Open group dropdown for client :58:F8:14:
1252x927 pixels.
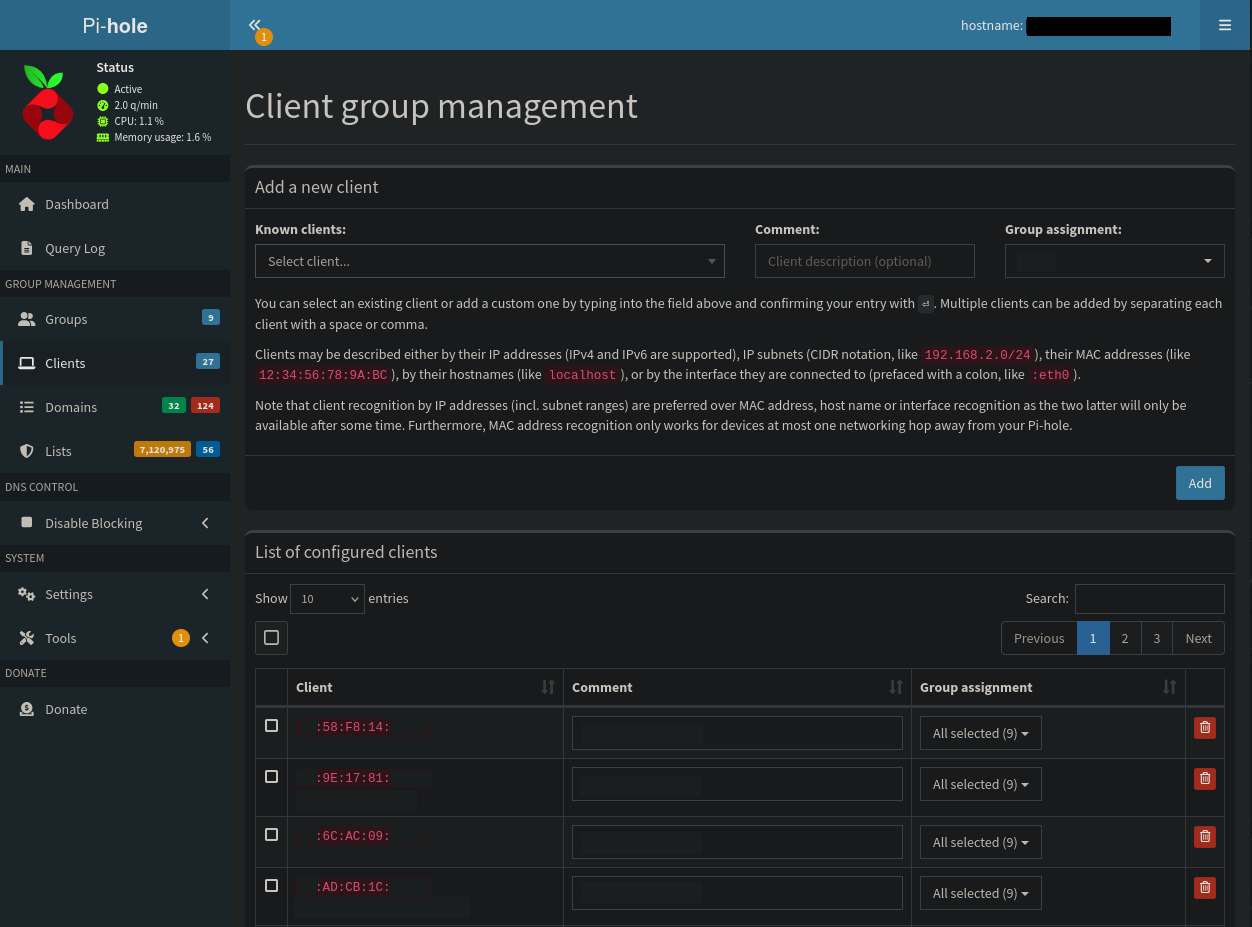point(981,733)
